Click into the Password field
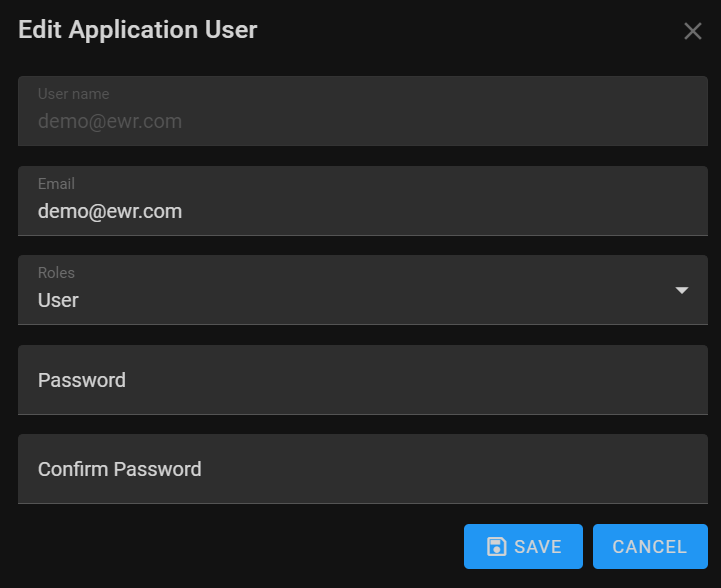The width and height of the screenshot is (721, 588). coord(363,380)
